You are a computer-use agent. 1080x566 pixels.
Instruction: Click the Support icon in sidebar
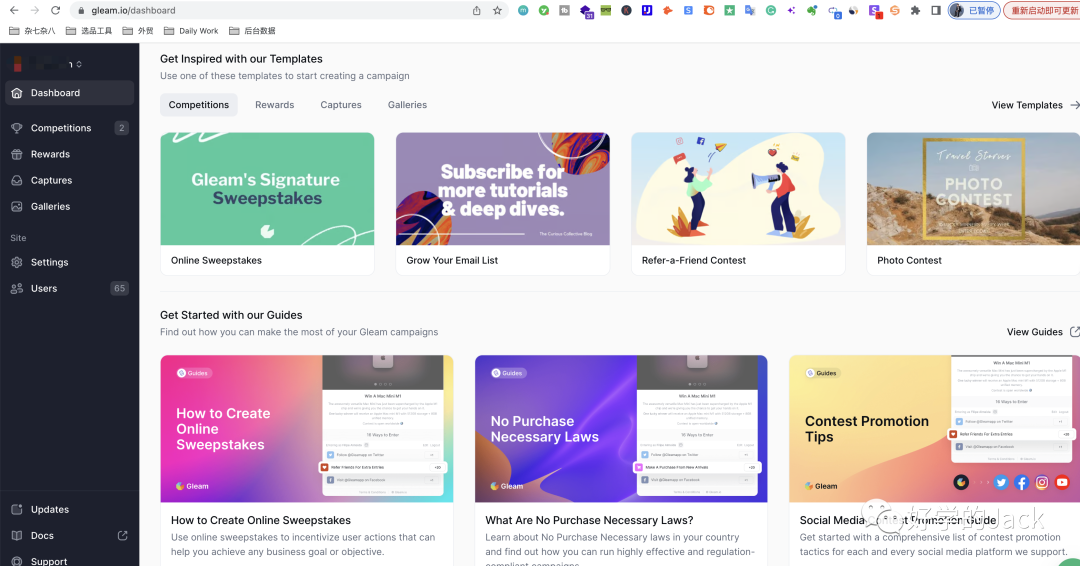click(x=17, y=561)
